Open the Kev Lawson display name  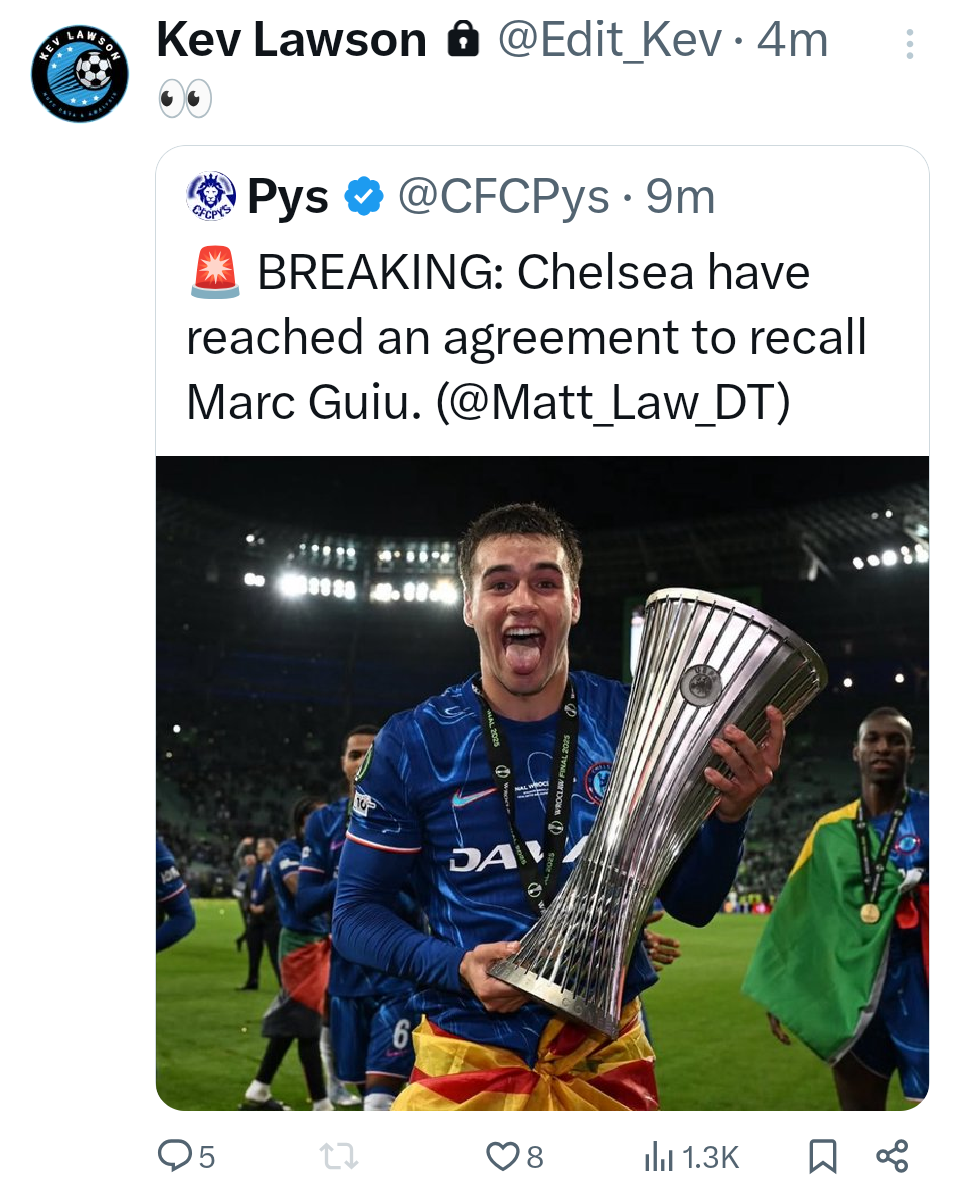click(x=291, y=40)
